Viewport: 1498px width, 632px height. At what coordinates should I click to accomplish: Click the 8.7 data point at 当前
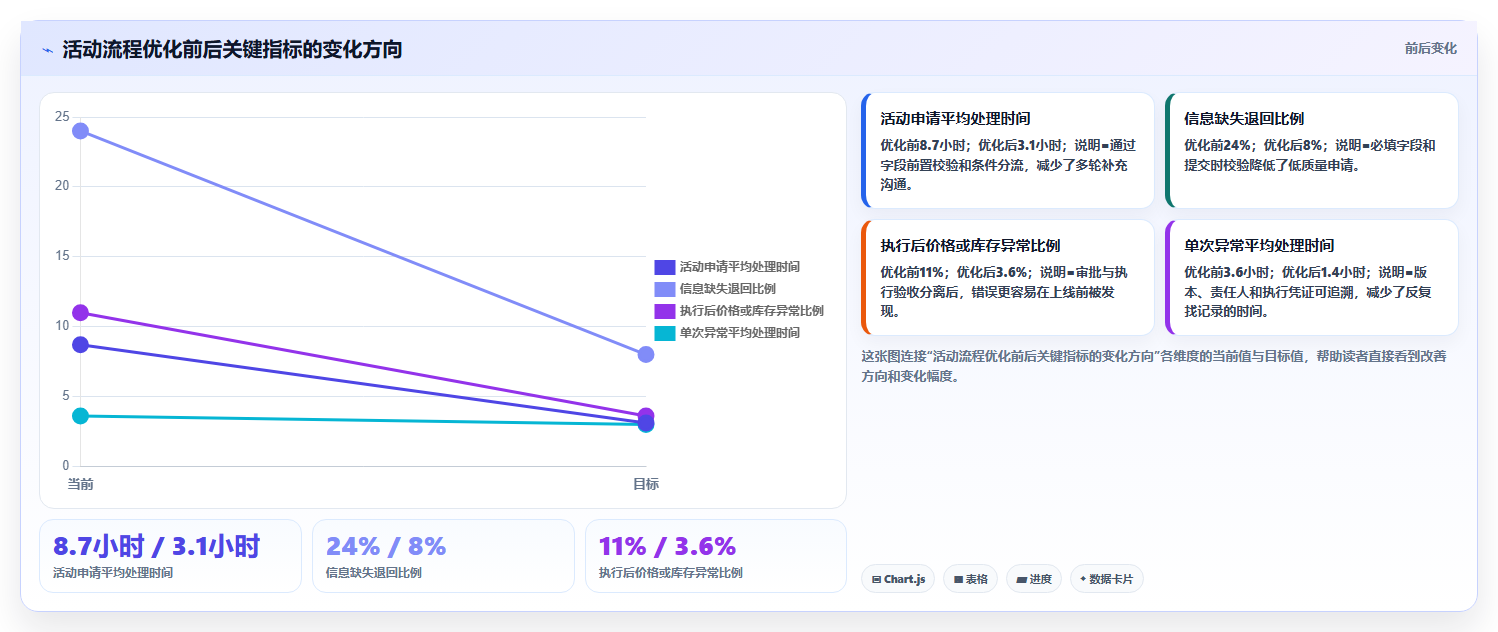(x=81, y=345)
